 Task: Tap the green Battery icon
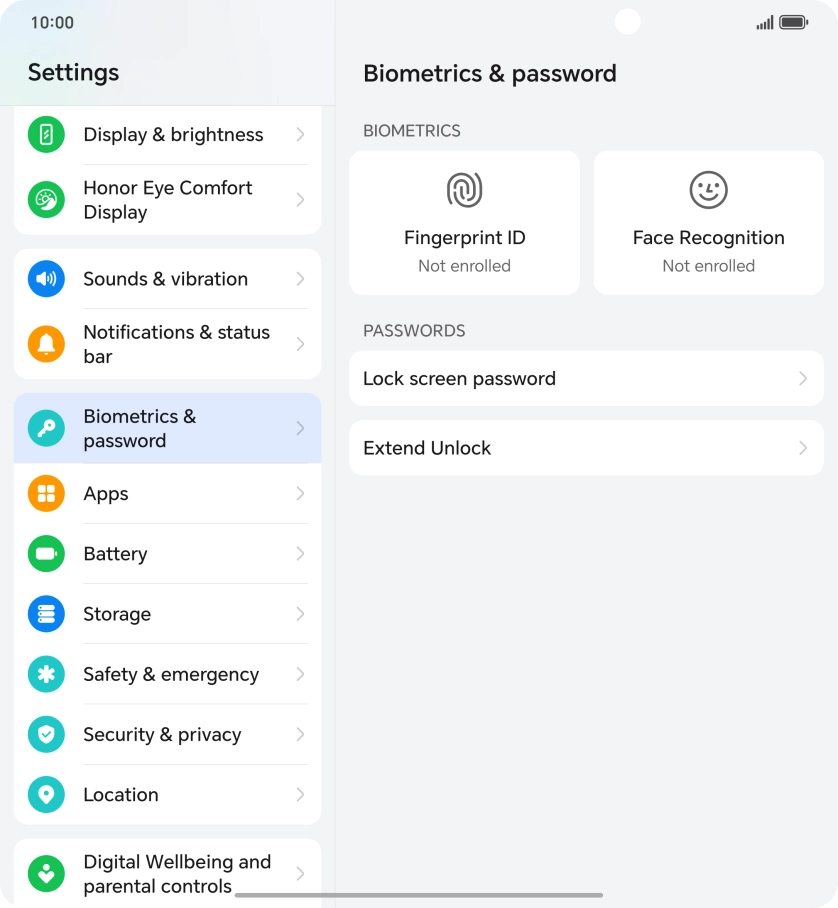[x=46, y=554]
